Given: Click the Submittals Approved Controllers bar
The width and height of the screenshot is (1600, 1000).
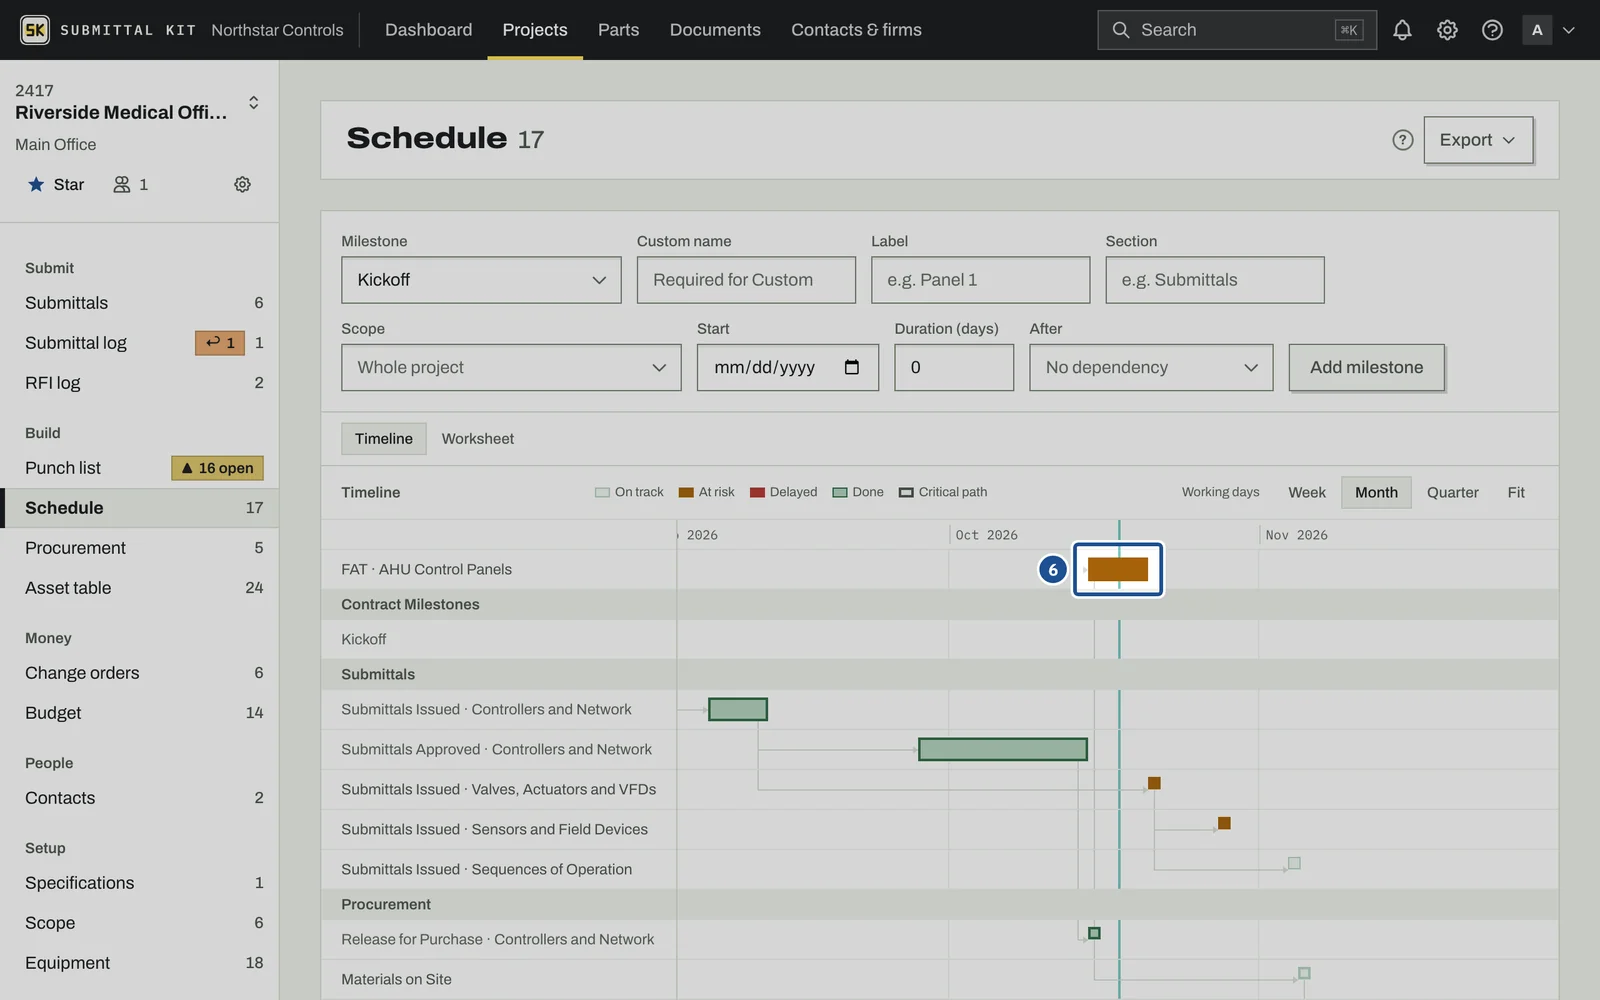Looking at the screenshot, I should point(1002,749).
